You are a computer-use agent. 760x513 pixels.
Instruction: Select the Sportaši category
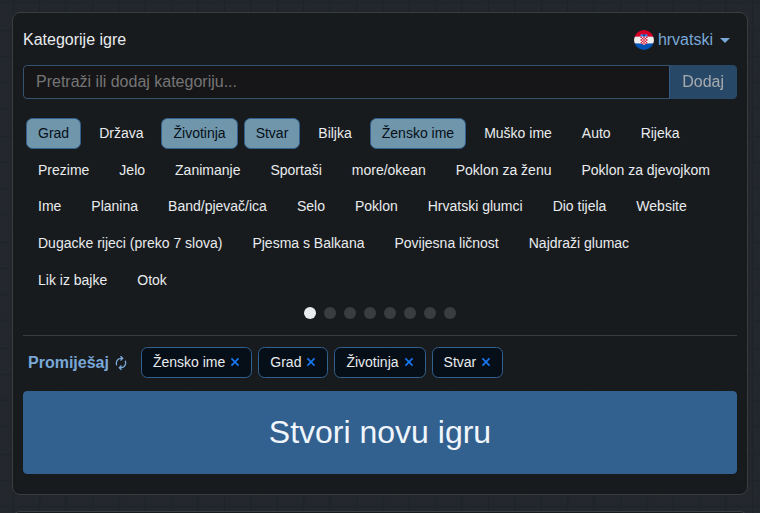pos(296,170)
